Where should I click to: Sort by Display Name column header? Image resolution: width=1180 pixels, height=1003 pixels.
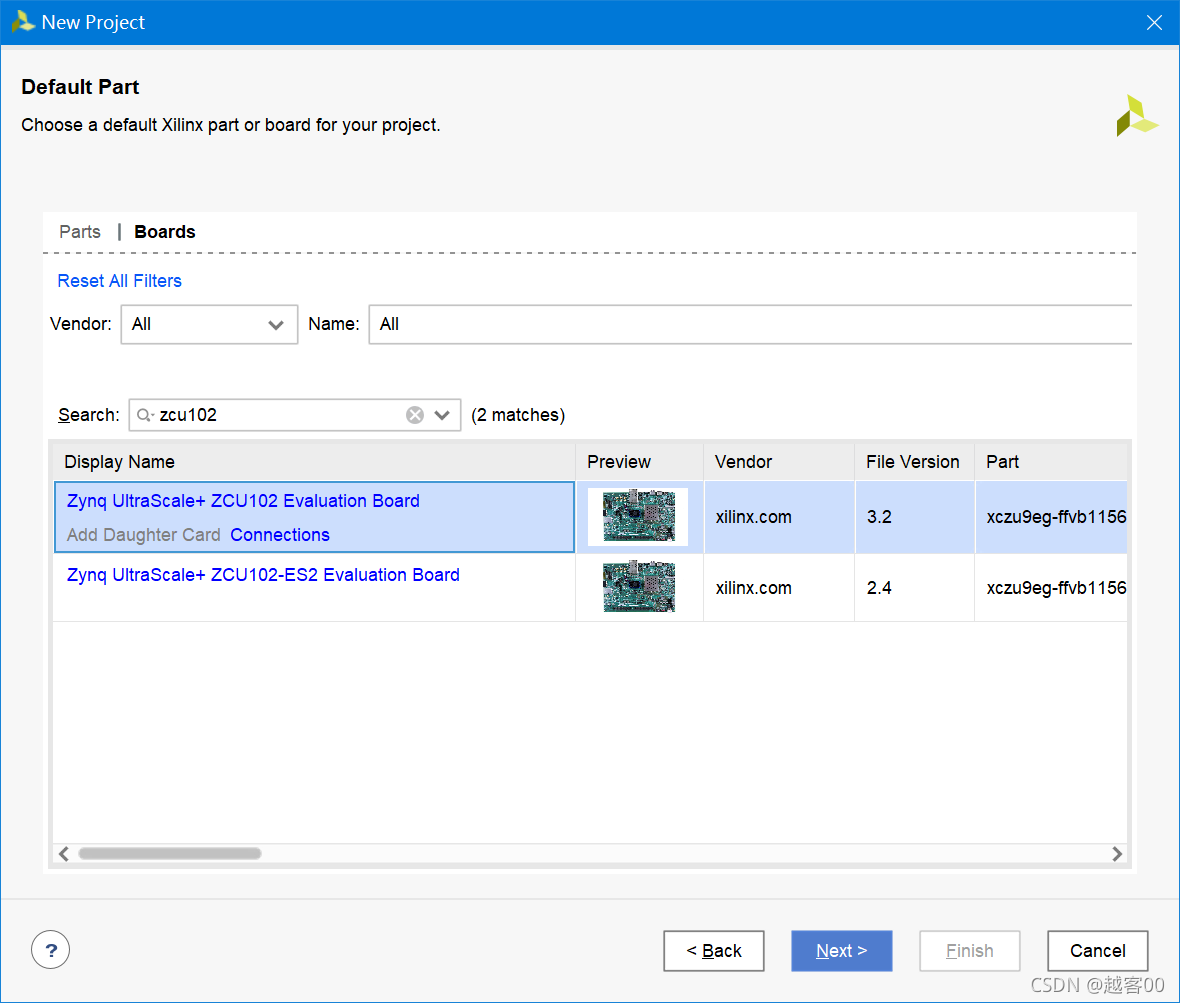click(315, 462)
